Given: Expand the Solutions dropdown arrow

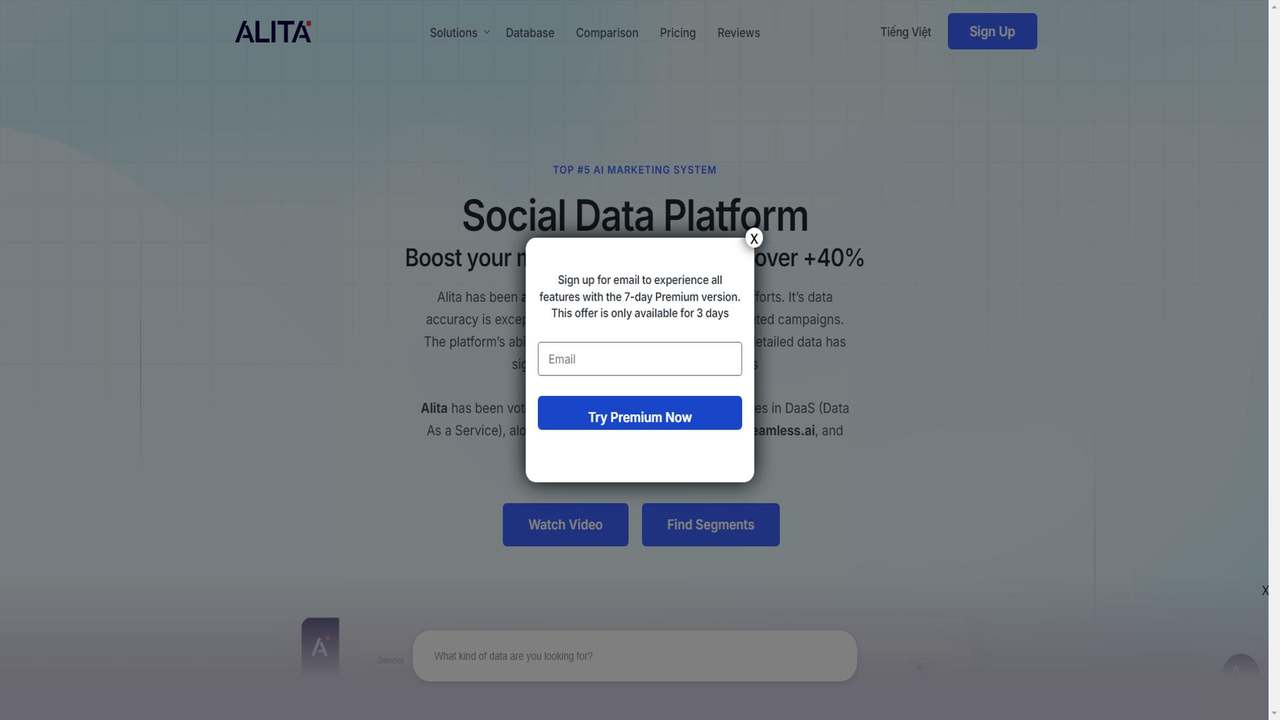Looking at the screenshot, I should click(487, 32).
